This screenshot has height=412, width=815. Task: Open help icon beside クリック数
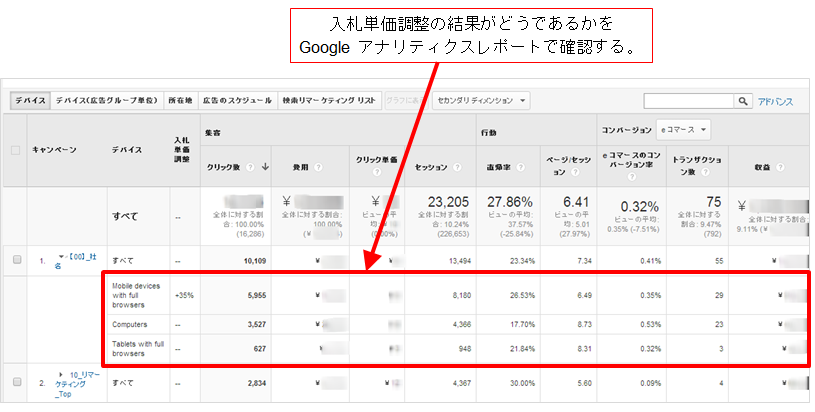[x=249, y=167]
